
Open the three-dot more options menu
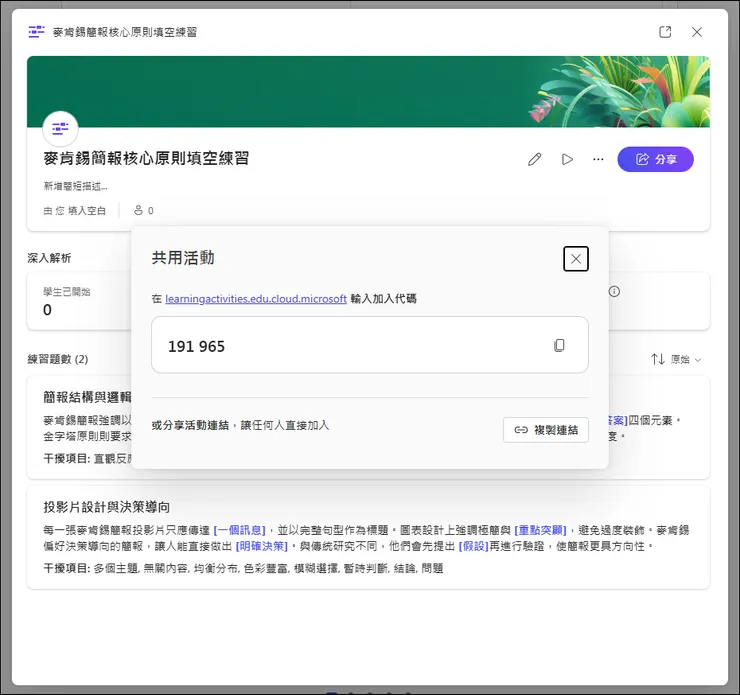tap(598, 159)
